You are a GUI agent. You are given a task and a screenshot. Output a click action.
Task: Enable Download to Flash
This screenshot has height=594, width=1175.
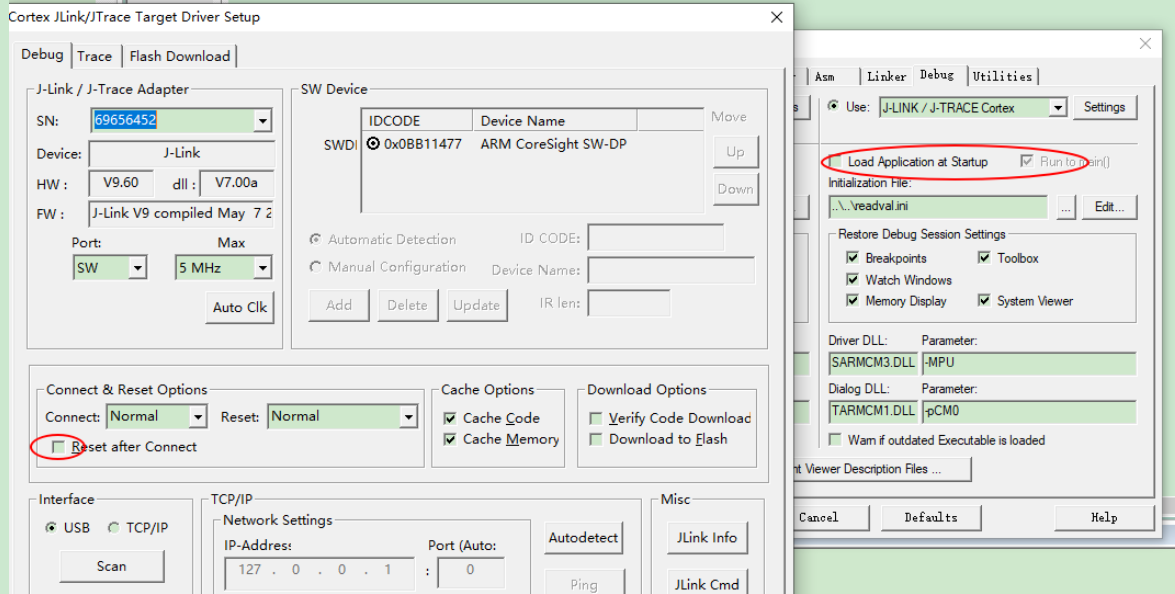point(596,439)
